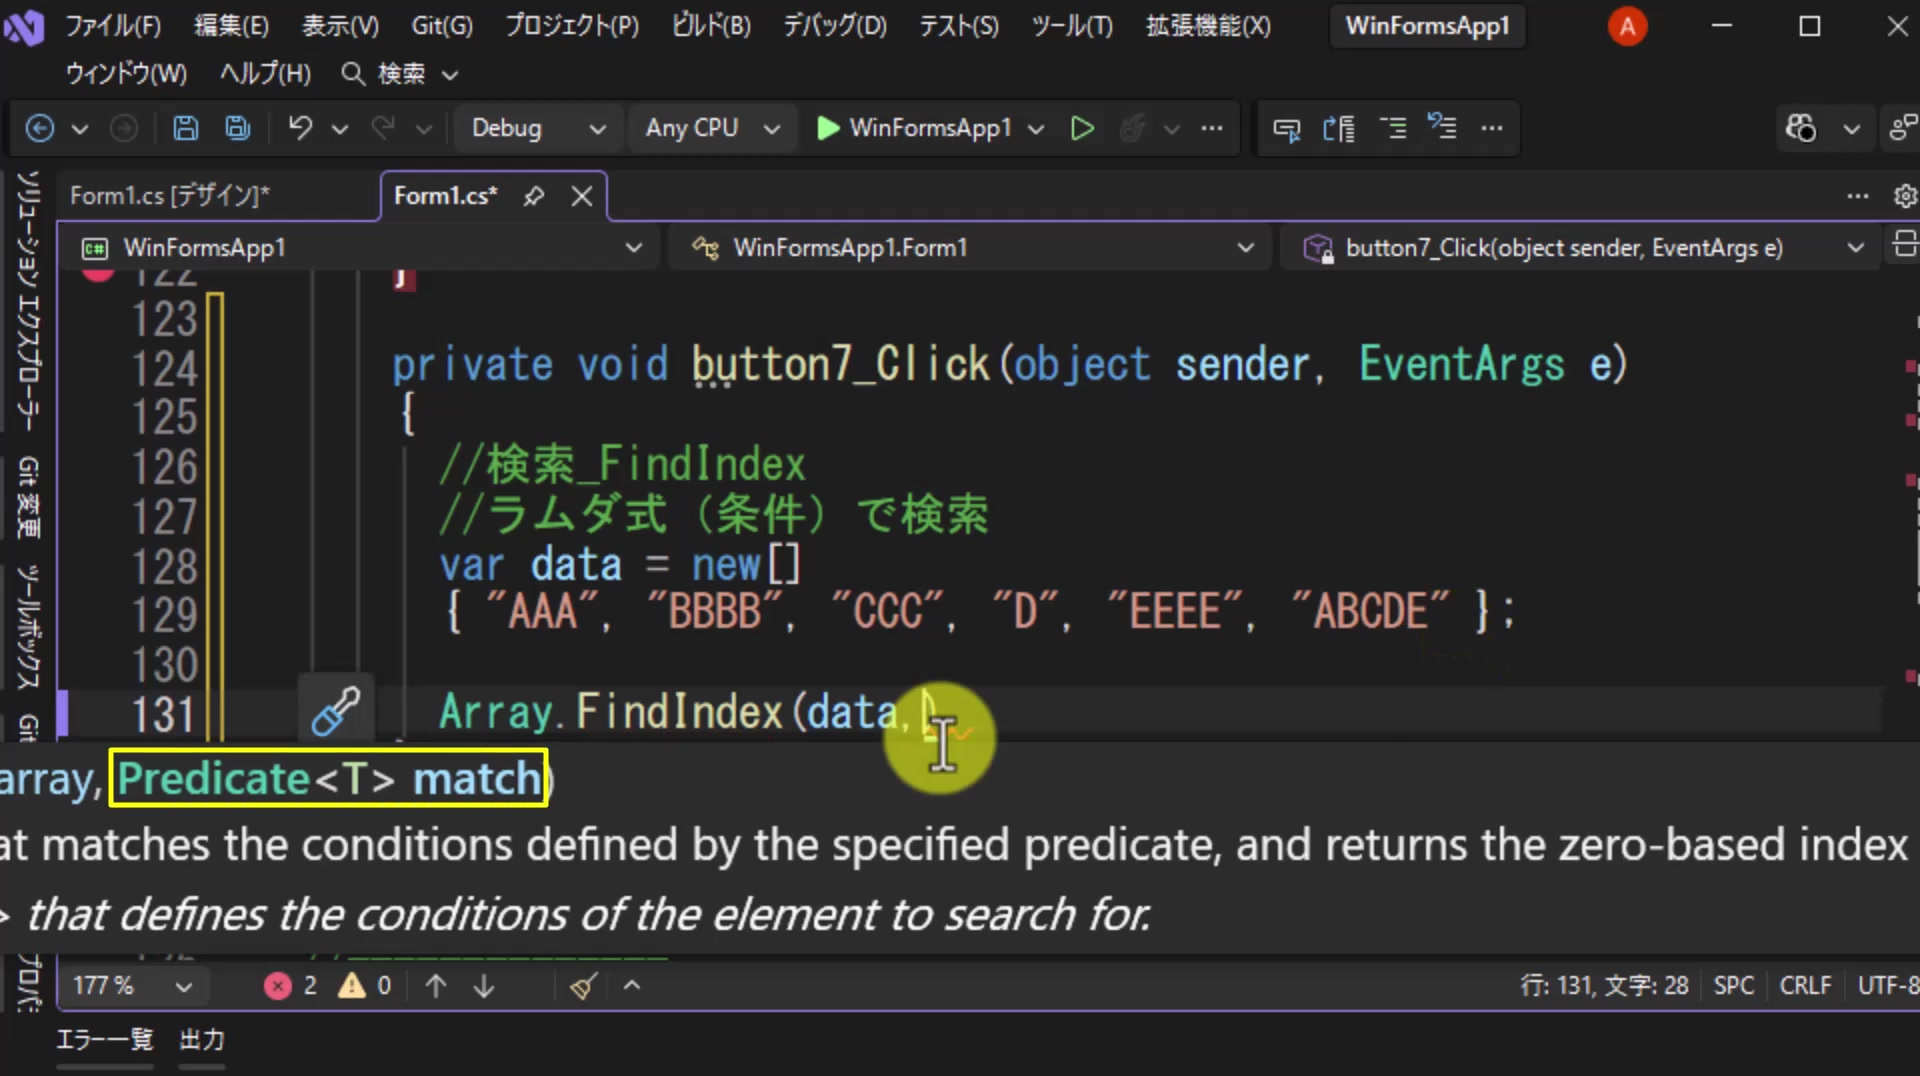Open the tab overflow ellipsis menu

click(x=1857, y=196)
